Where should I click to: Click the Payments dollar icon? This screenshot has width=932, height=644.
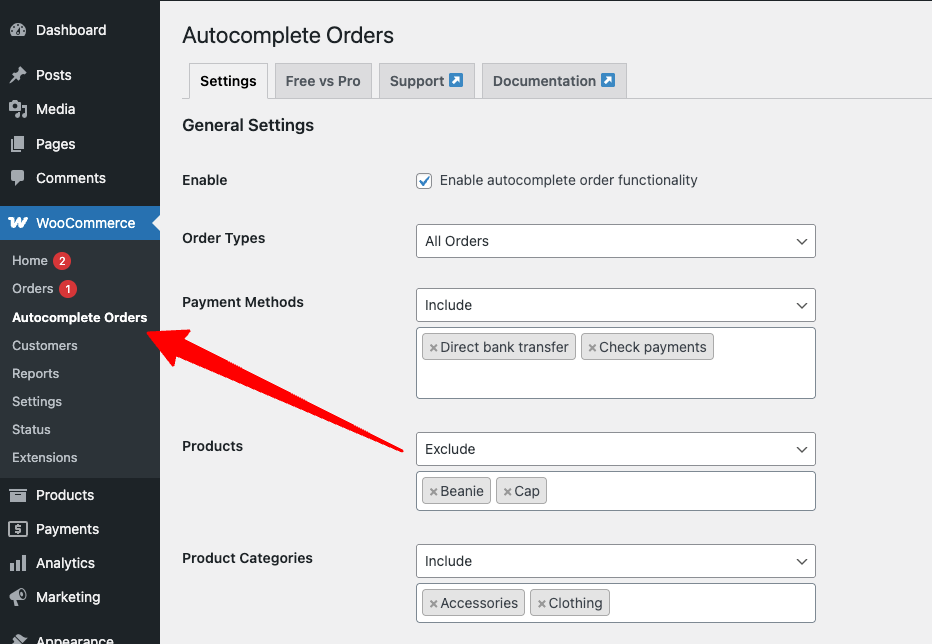pyautogui.click(x=18, y=529)
